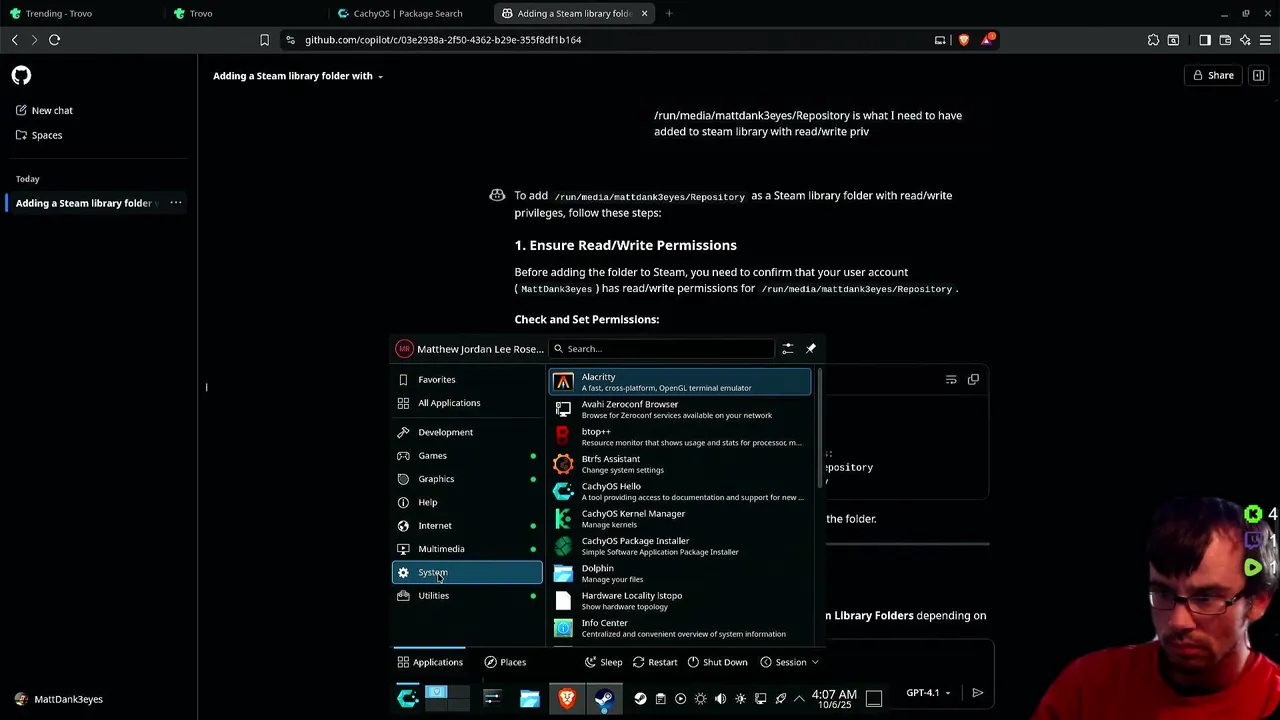Open Brave Rewards icon
This screenshot has width=1280, height=720.
click(x=987, y=40)
